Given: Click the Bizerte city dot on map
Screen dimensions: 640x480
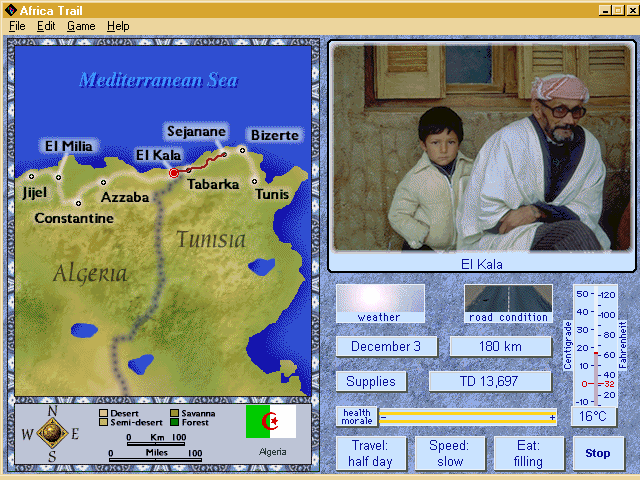Looking at the screenshot, I should 242,150.
